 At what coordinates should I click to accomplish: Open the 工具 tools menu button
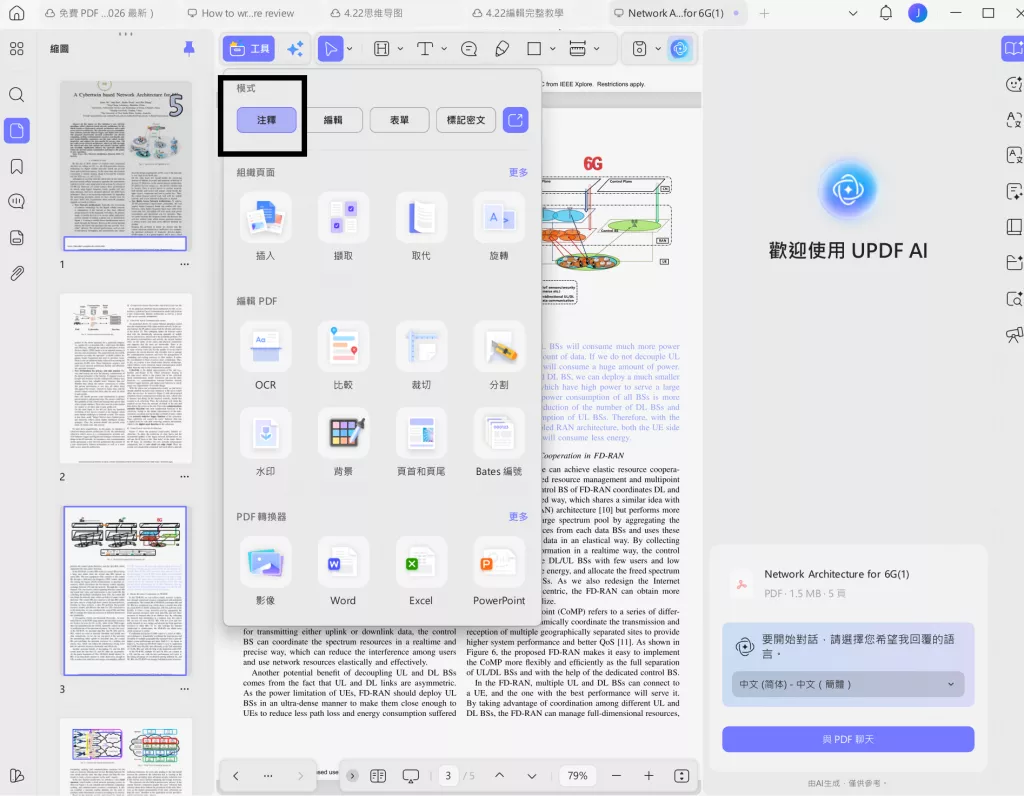pos(249,49)
